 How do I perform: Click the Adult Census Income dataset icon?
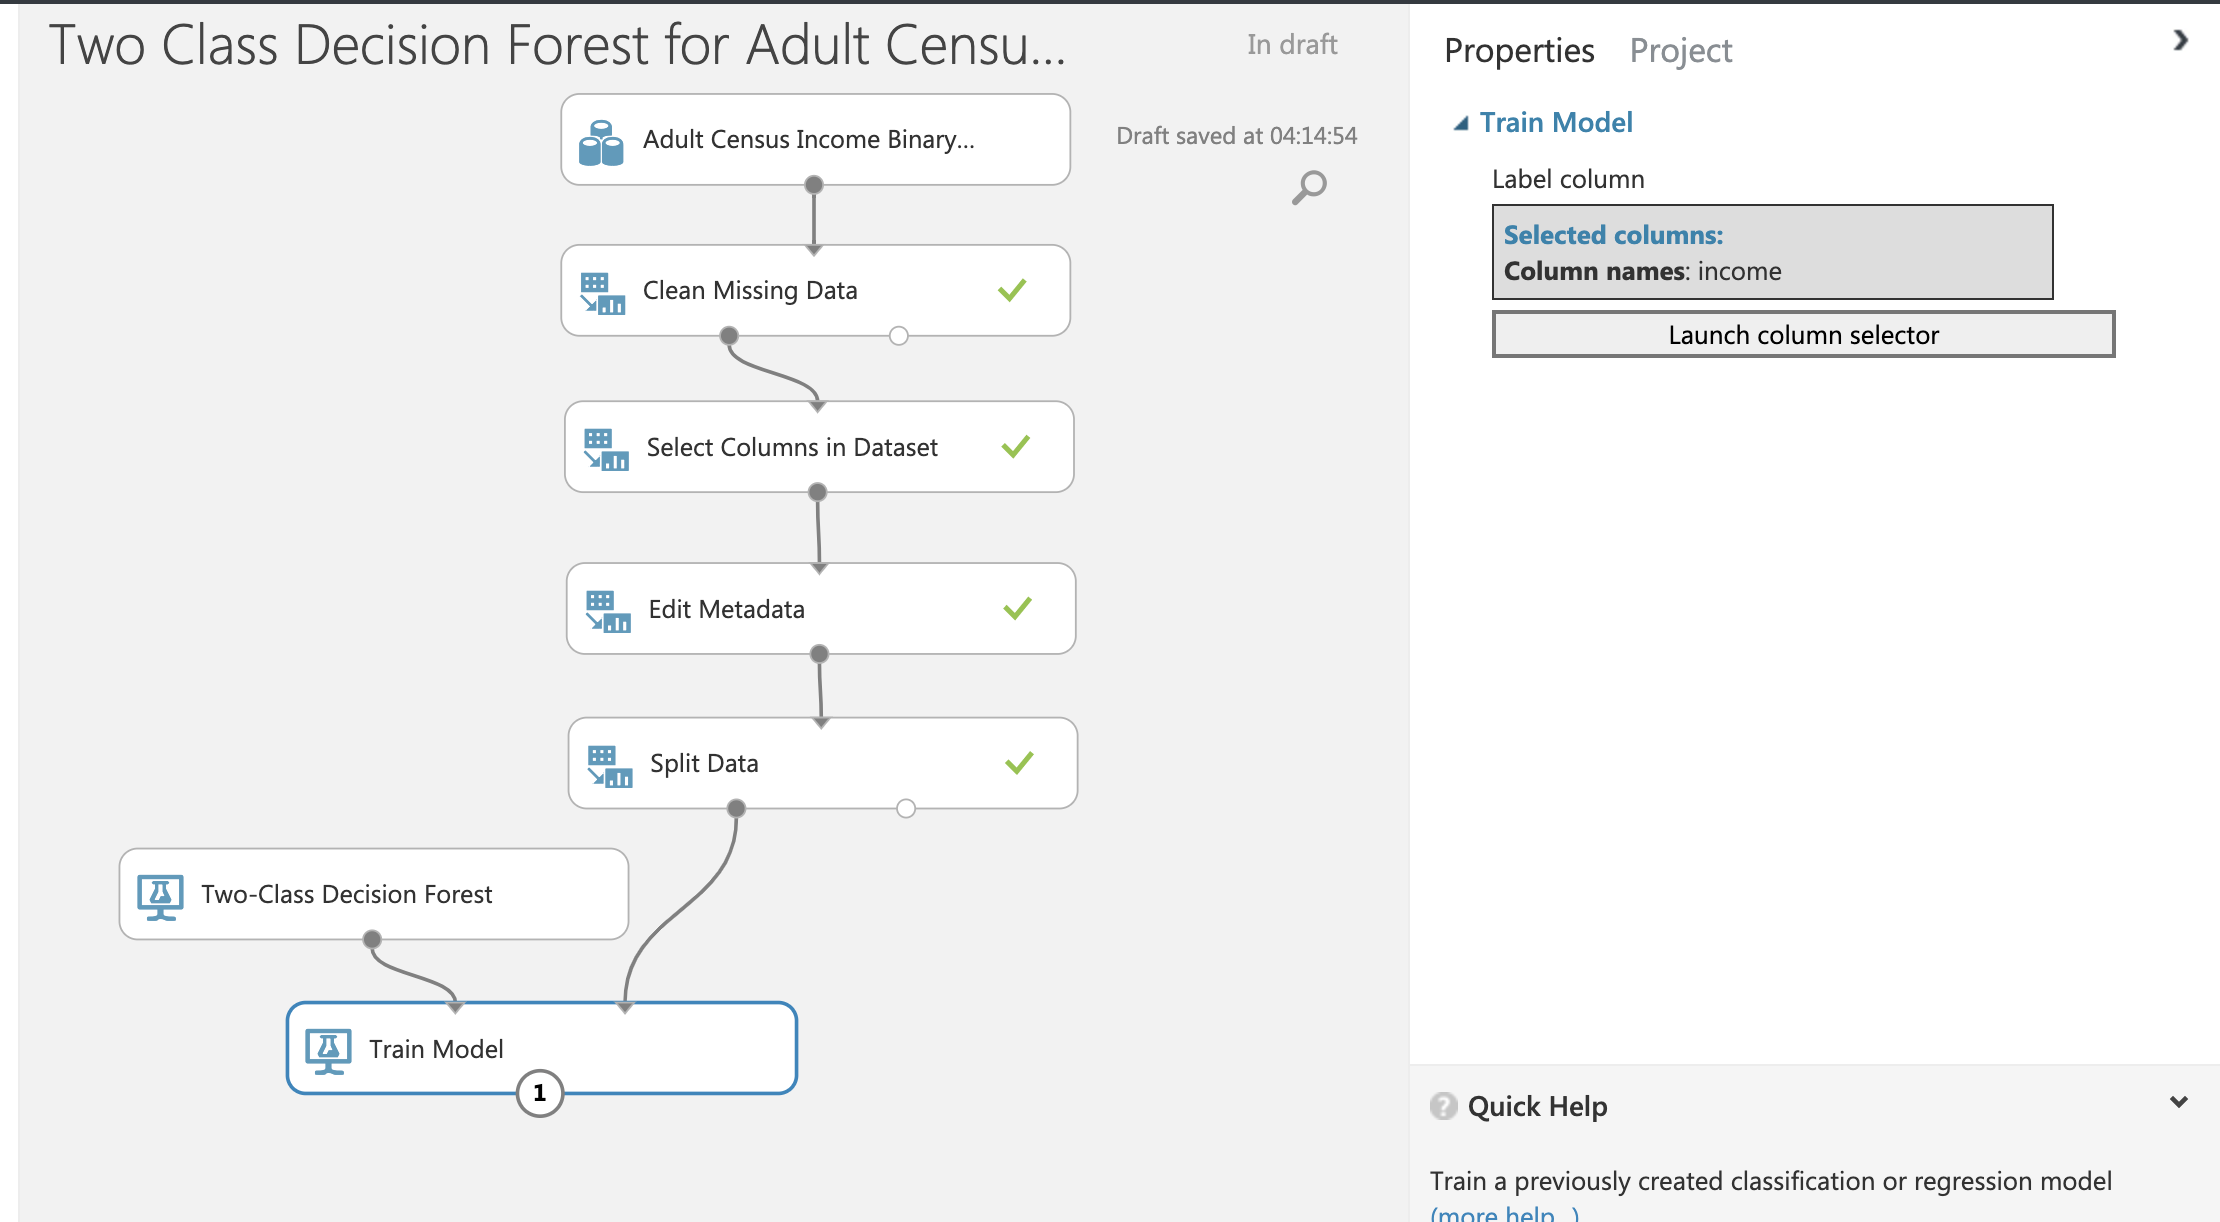click(x=601, y=140)
